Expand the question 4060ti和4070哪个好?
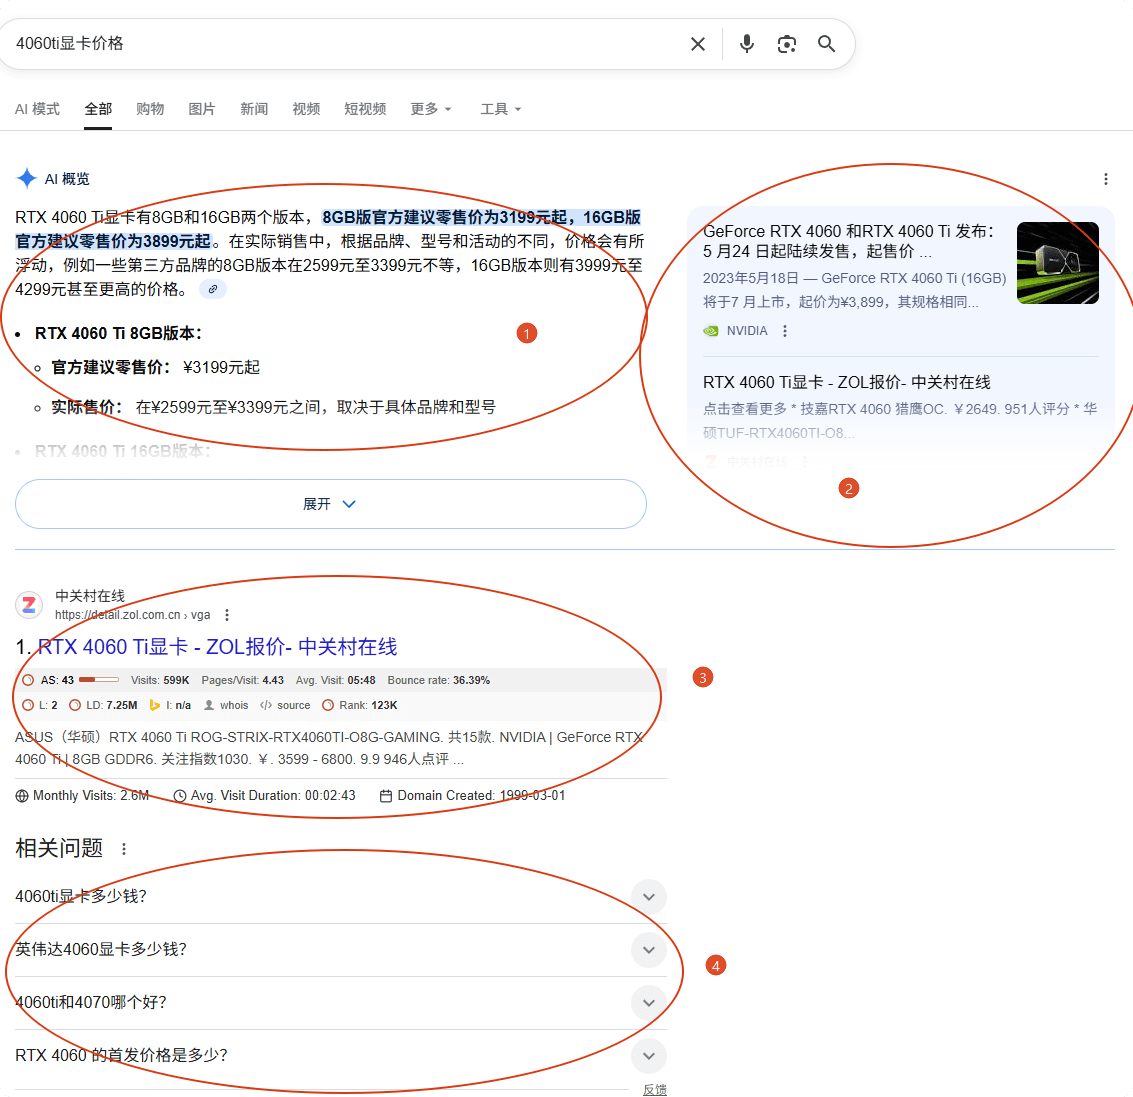The height and width of the screenshot is (1097, 1133). coord(648,1003)
